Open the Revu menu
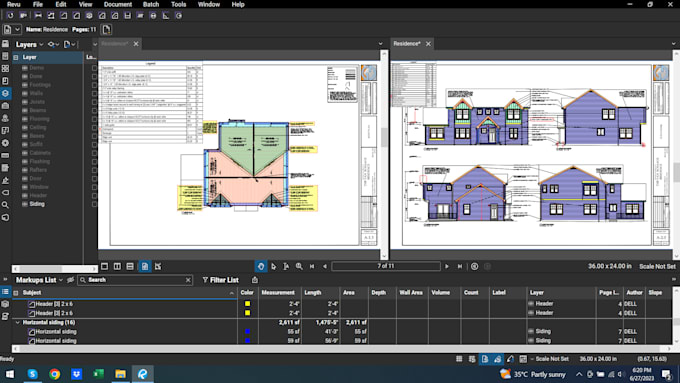 pos(13,4)
